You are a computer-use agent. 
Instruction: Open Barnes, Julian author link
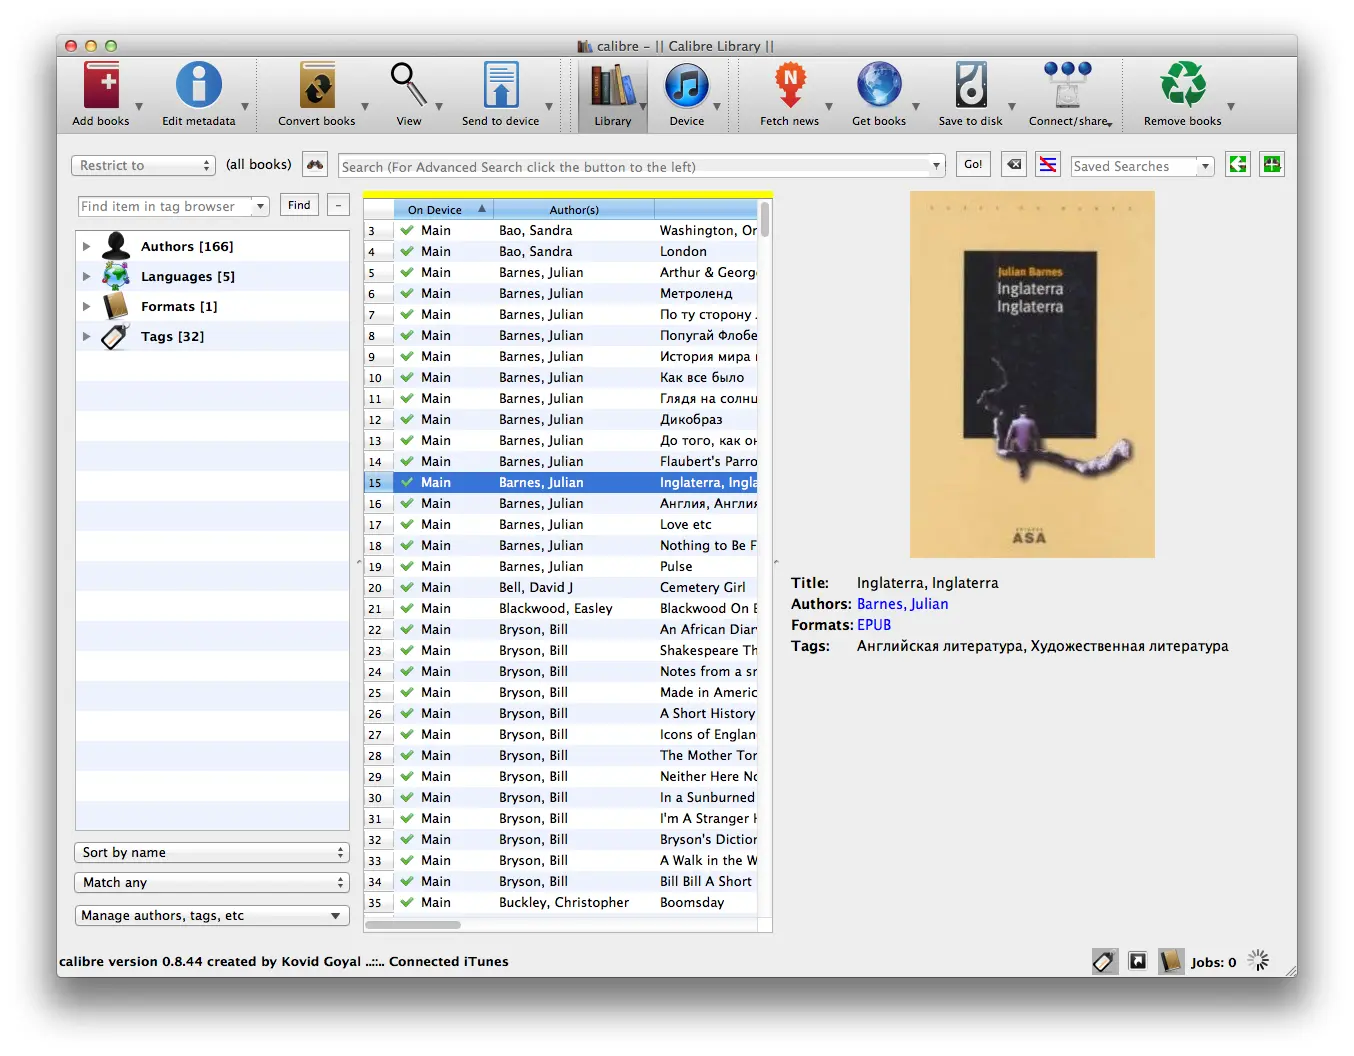[x=902, y=604]
